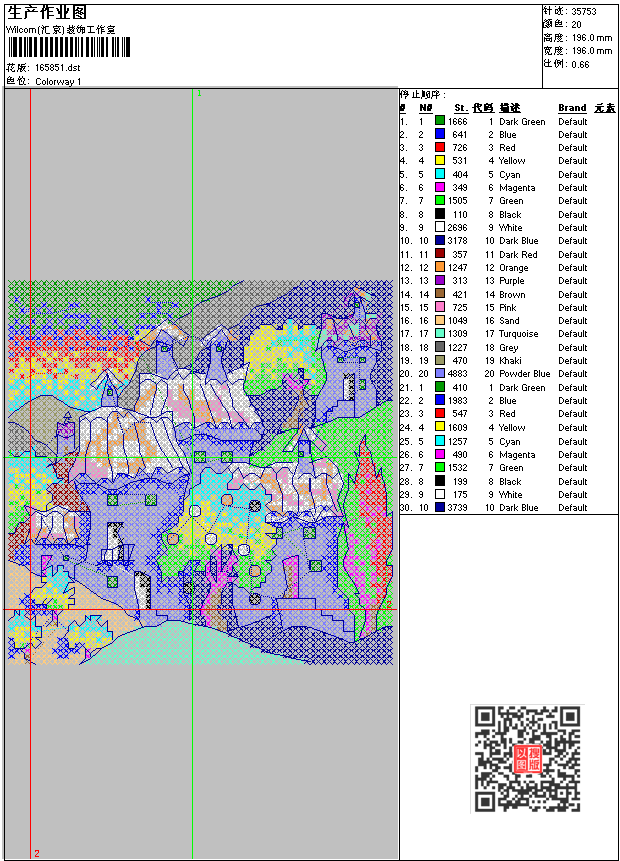The height and width of the screenshot is (861, 620).
Task: Select the 'Turquoise' description text
Action: click(x=518, y=334)
